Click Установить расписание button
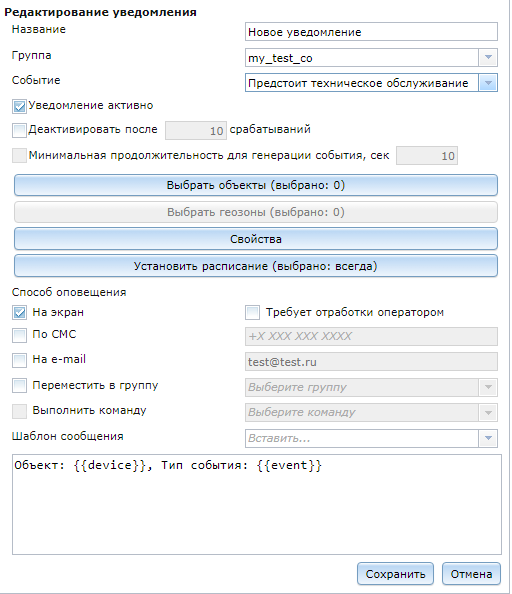This screenshot has width=512, height=594. coord(256,266)
